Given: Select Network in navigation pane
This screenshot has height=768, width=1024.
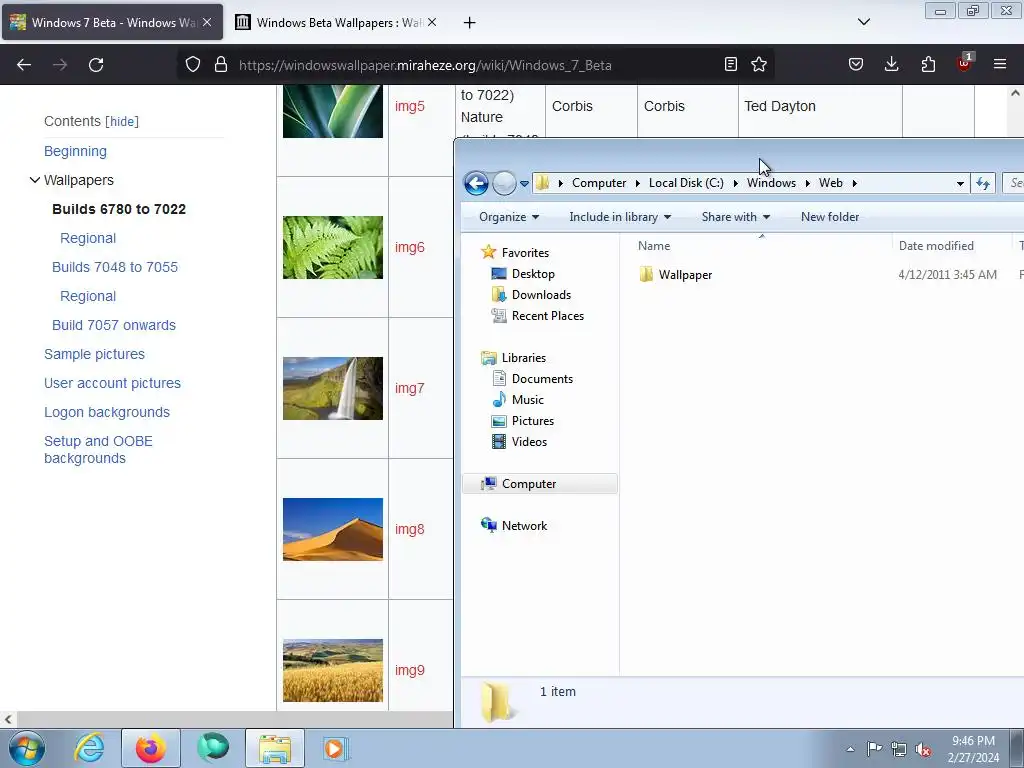Looking at the screenshot, I should 514,526.
